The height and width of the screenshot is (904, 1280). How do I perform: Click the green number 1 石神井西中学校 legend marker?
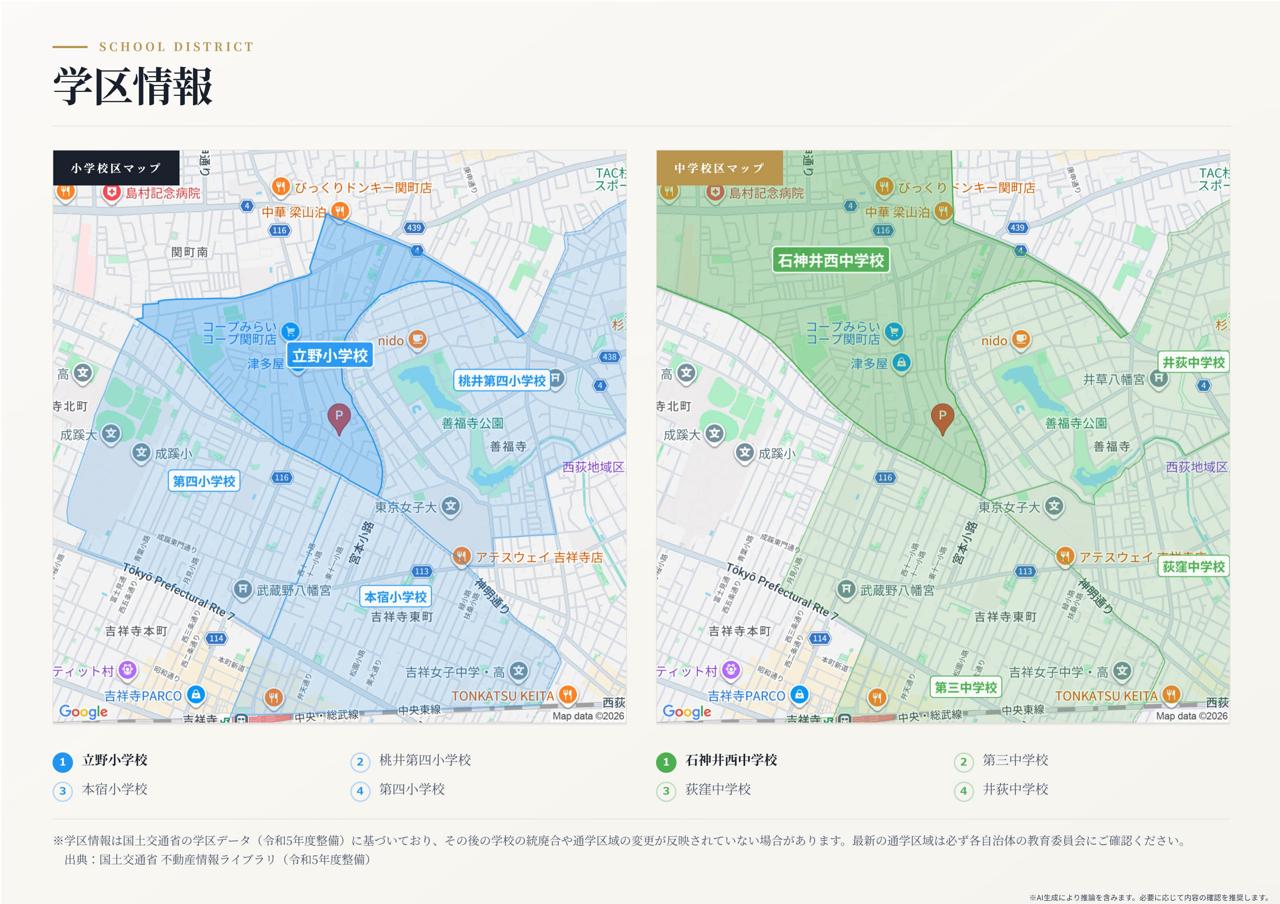click(x=666, y=762)
